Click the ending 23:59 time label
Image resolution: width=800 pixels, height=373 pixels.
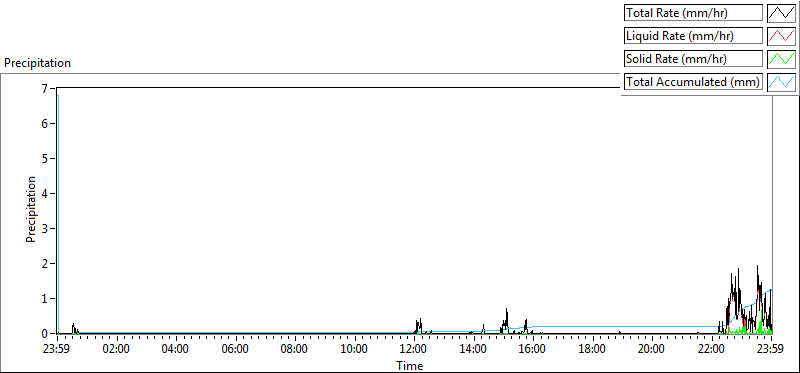click(x=771, y=350)
